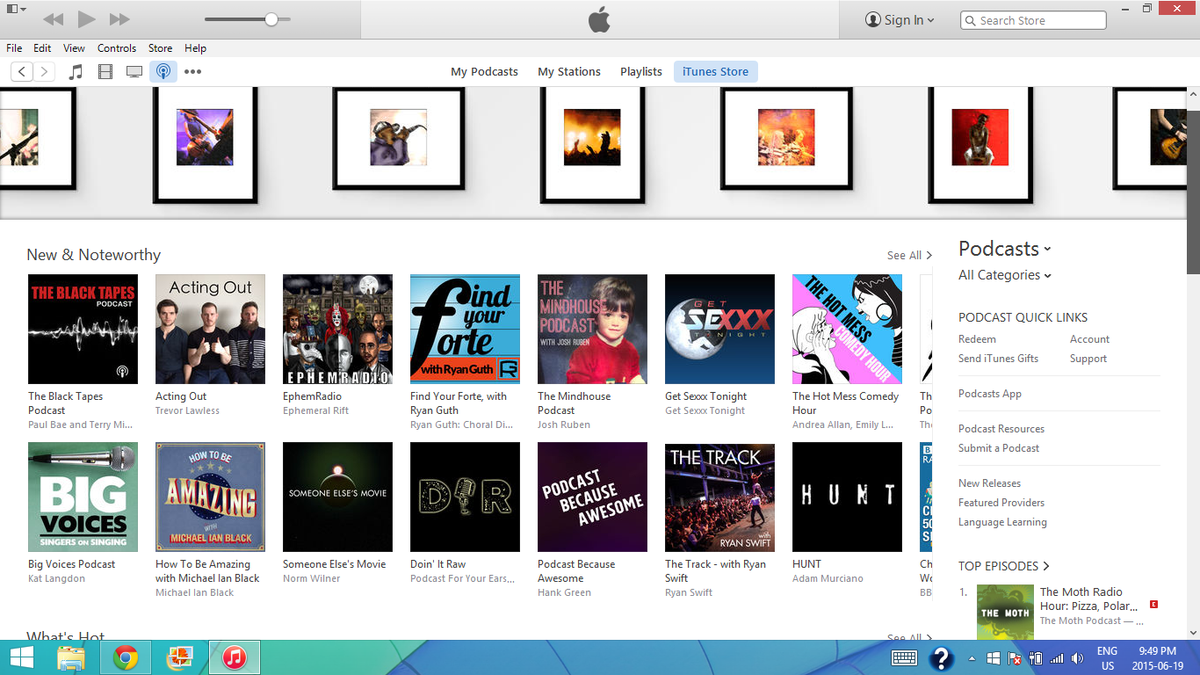Open the EphemRadio podcast artwork

(x=338, y=329)
